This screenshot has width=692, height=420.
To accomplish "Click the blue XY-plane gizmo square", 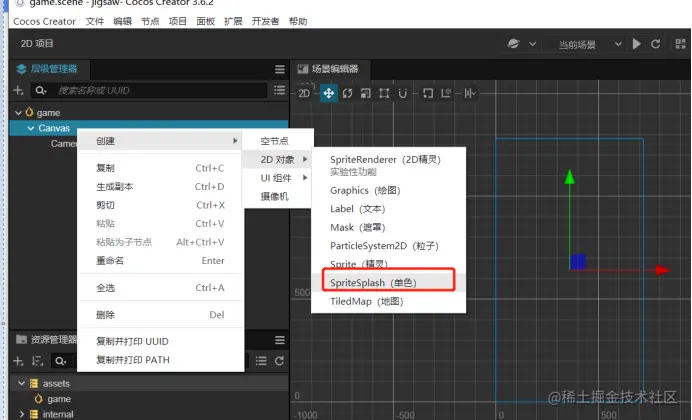I will tap(578, 262).
